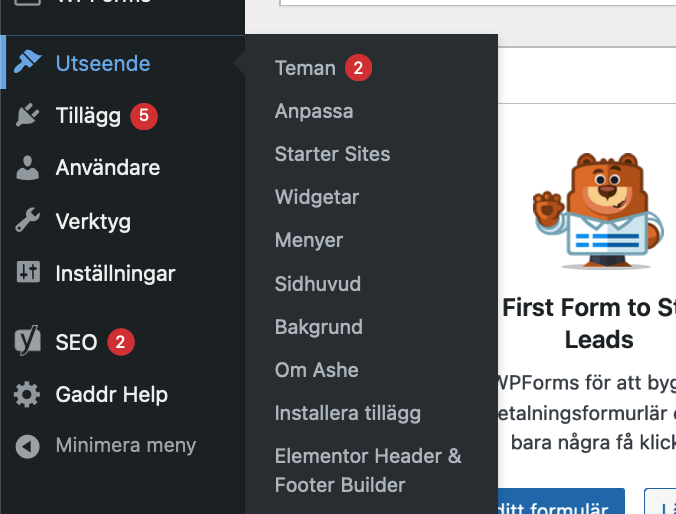The height and width of the screenshot is (514, 676).
Task: Open the Sidhuvud submenu item
Action: tap(318, 284)
